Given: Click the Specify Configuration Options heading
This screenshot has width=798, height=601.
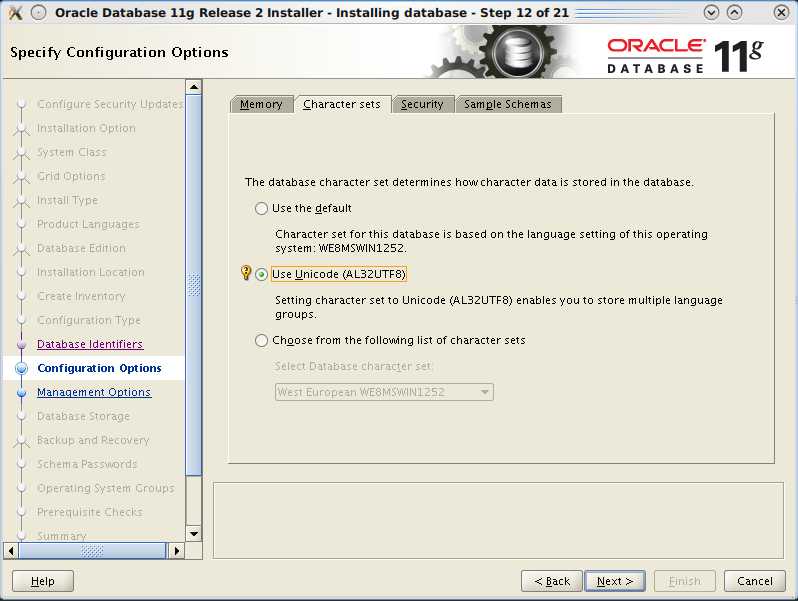Looking at the screenshot, I should [120, 53].
